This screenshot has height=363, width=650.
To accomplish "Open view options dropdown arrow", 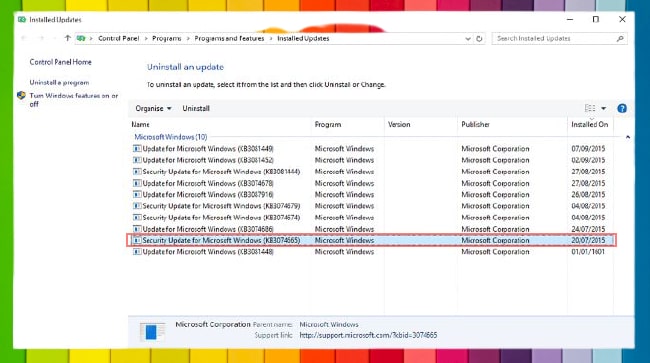I will [604, 109].
